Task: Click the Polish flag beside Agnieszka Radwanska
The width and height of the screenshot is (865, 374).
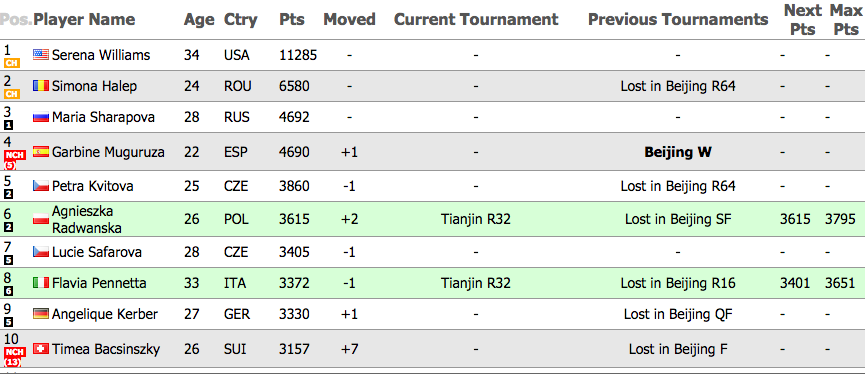Action: pyautogui.click(x=41, y=219)
